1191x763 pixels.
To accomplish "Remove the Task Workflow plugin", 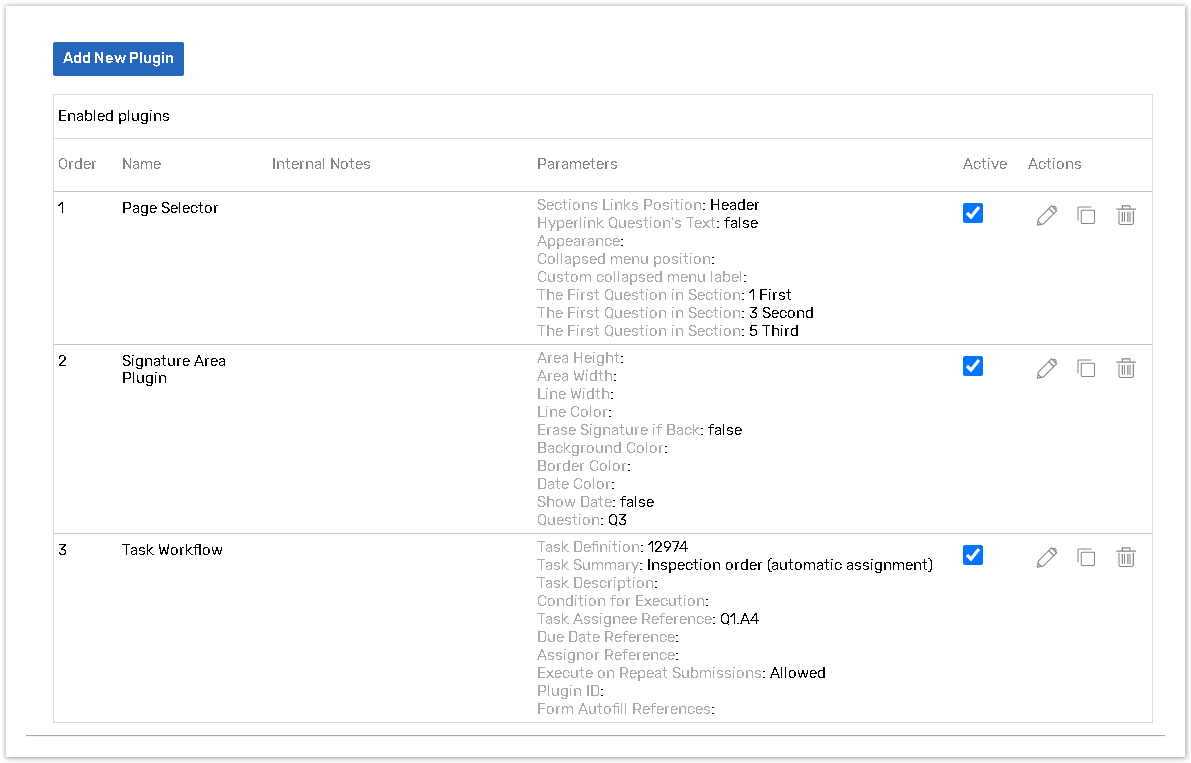I will pos(1126,557).
